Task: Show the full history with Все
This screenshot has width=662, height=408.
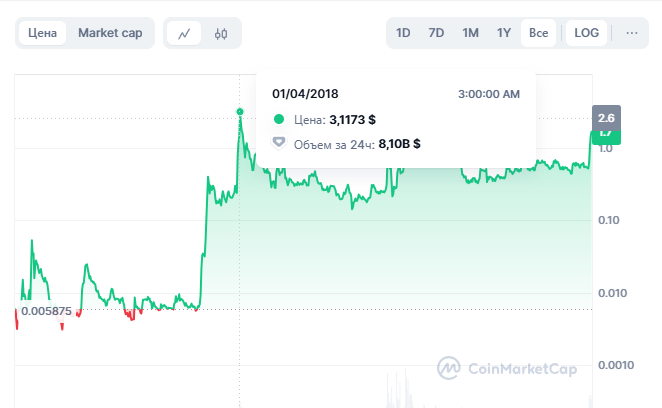Action: [x=538, y=33]
